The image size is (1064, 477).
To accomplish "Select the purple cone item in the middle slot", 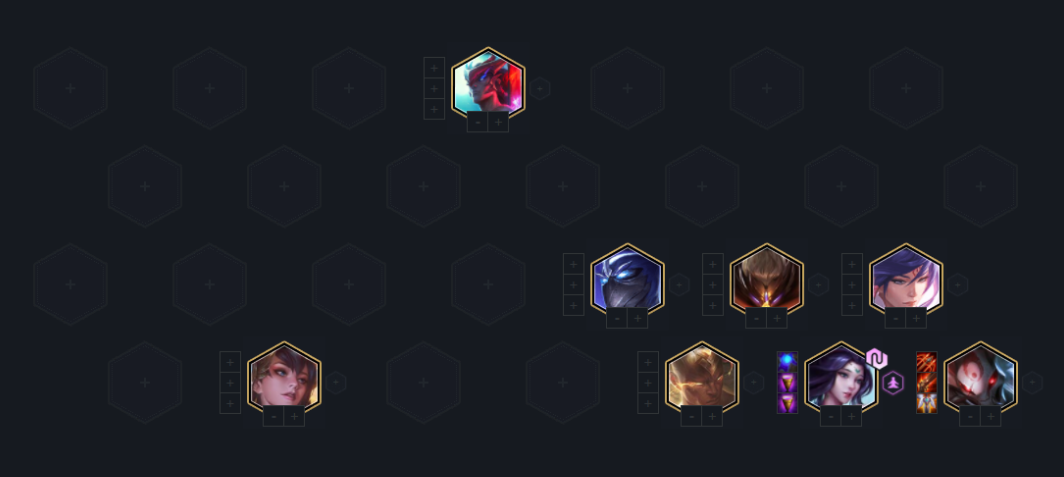I will click(787, 383).
